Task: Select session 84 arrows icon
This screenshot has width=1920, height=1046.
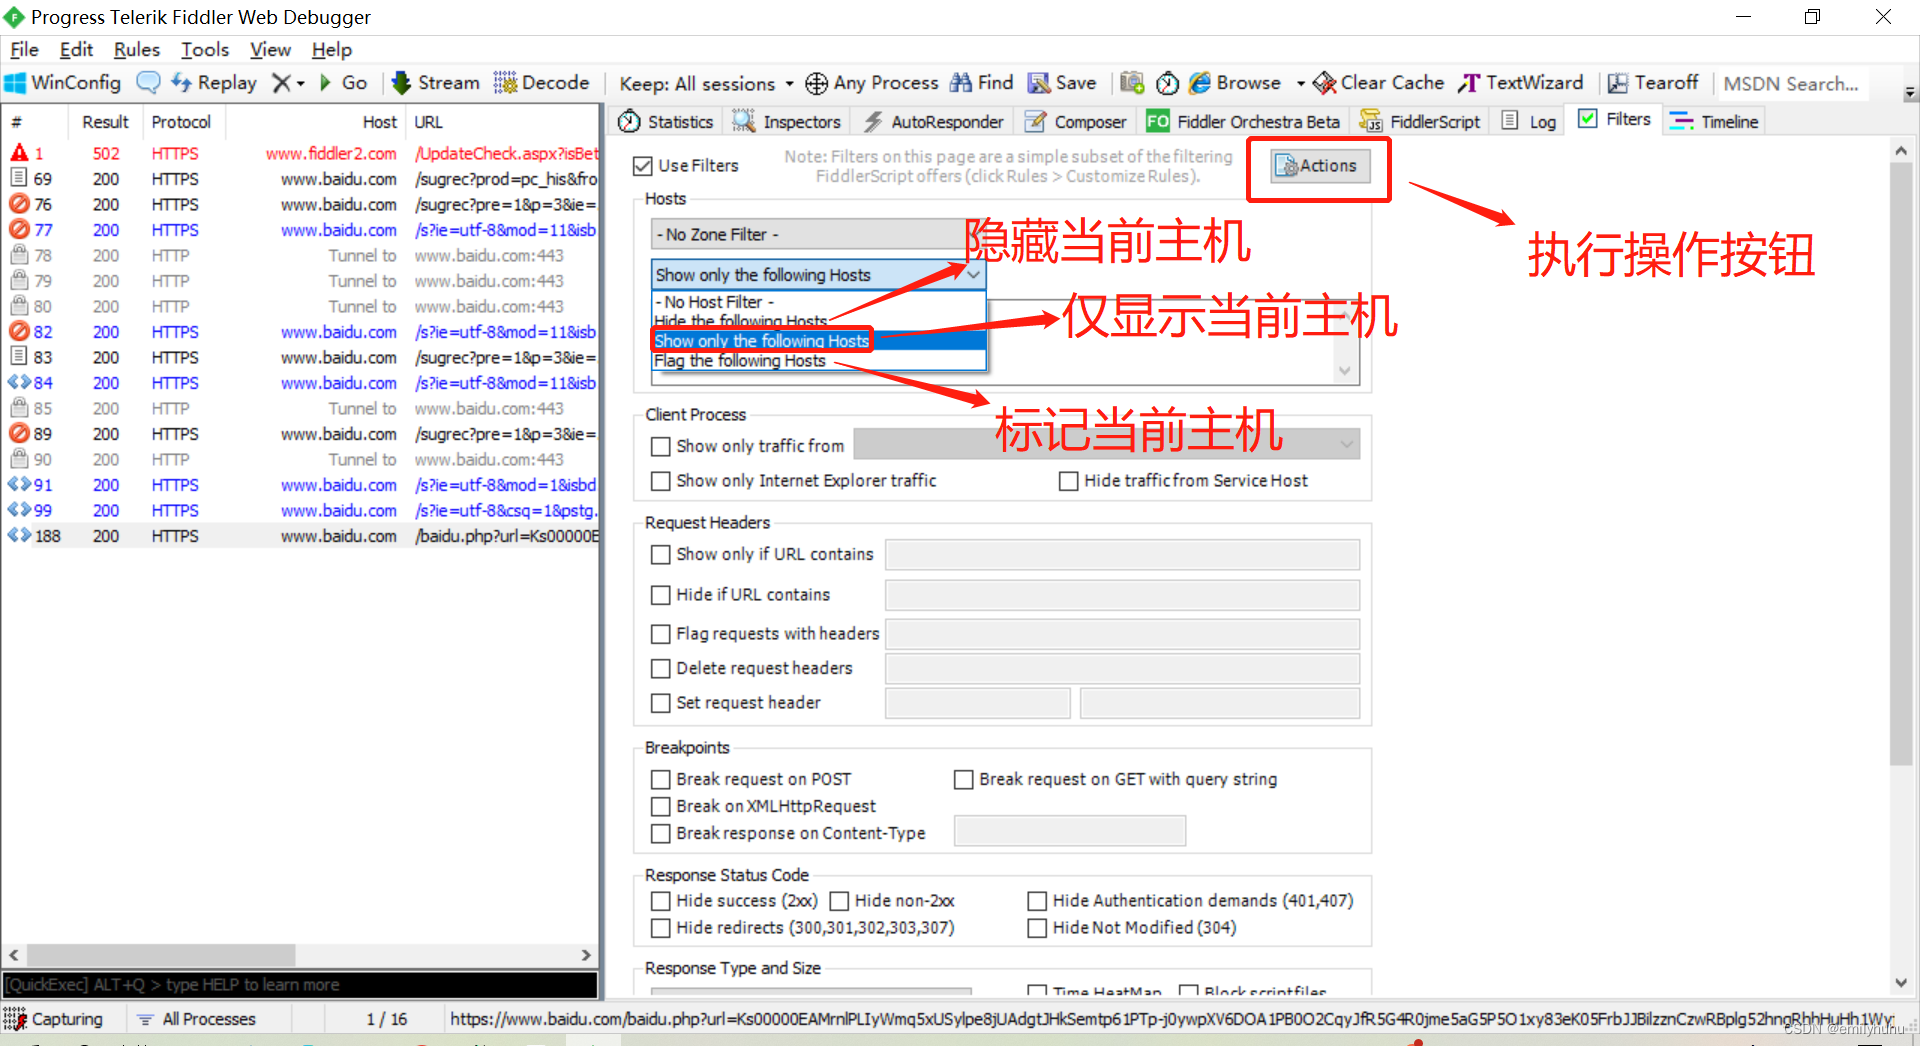Action: pos(19,382)
